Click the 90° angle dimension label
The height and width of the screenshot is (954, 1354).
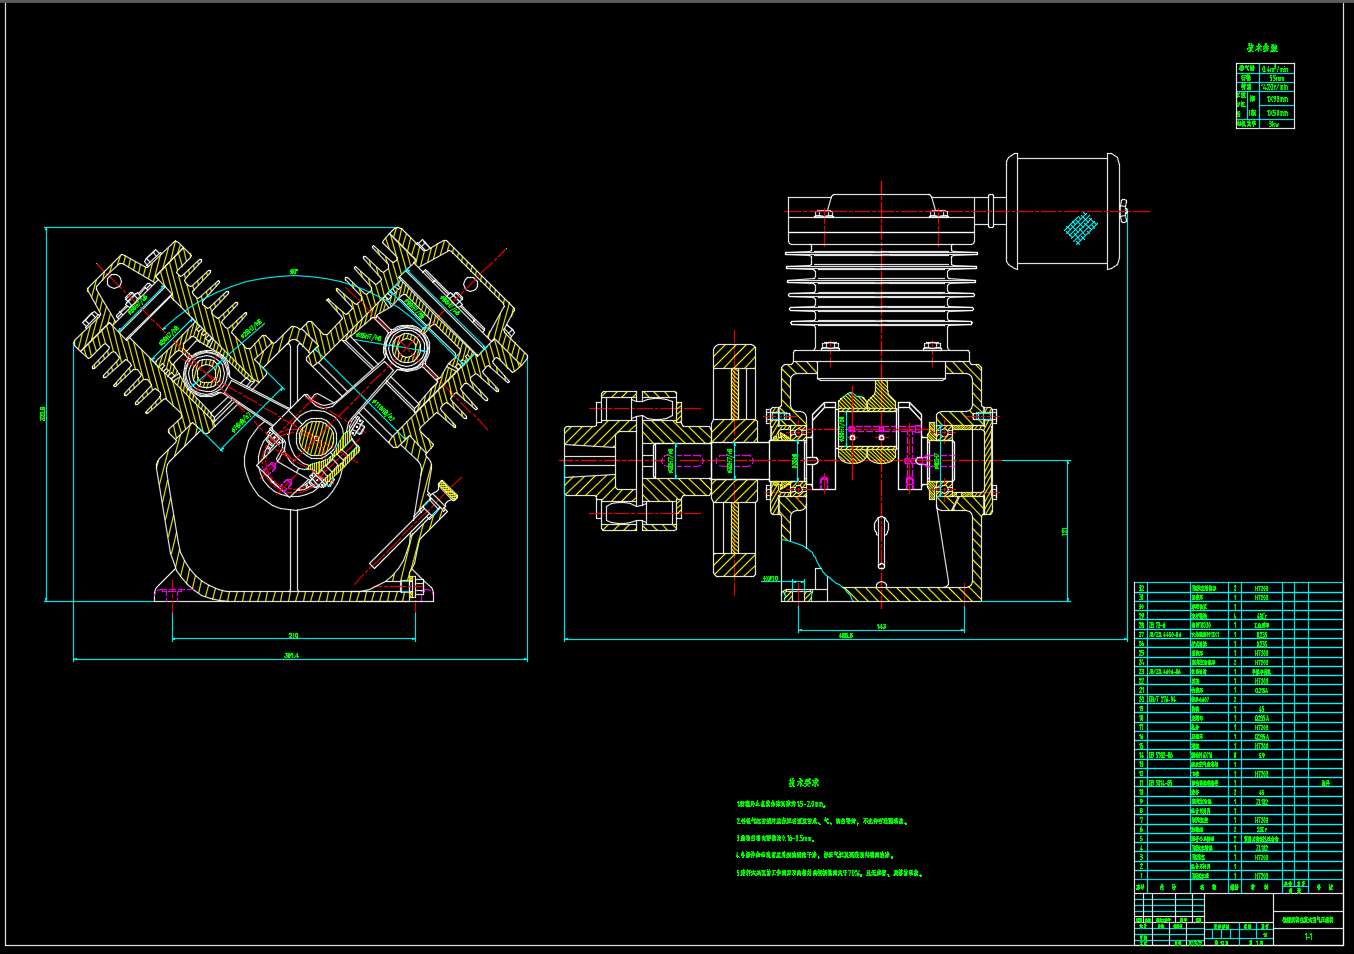click(x=294, y=272)
